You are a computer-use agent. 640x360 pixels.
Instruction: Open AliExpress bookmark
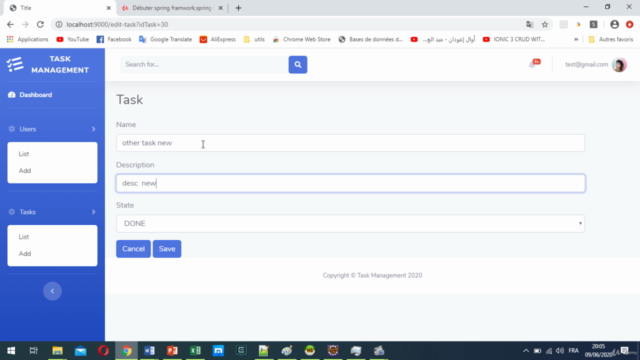tap(218, 39)
